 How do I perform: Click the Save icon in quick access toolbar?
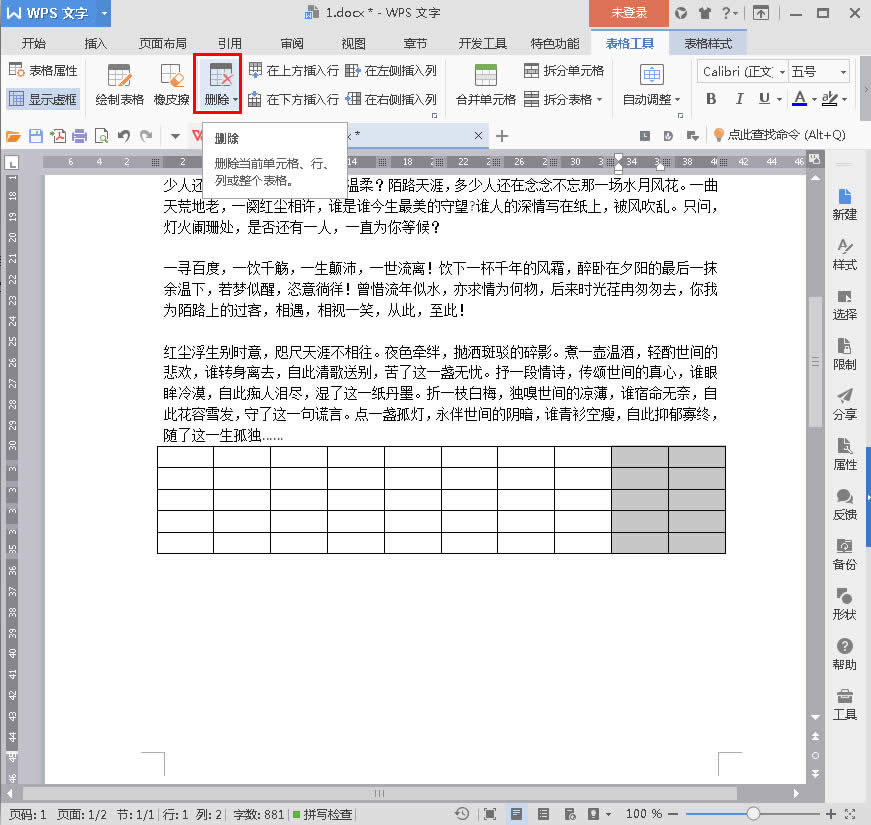pyautogui.click(x=36, y=136)
